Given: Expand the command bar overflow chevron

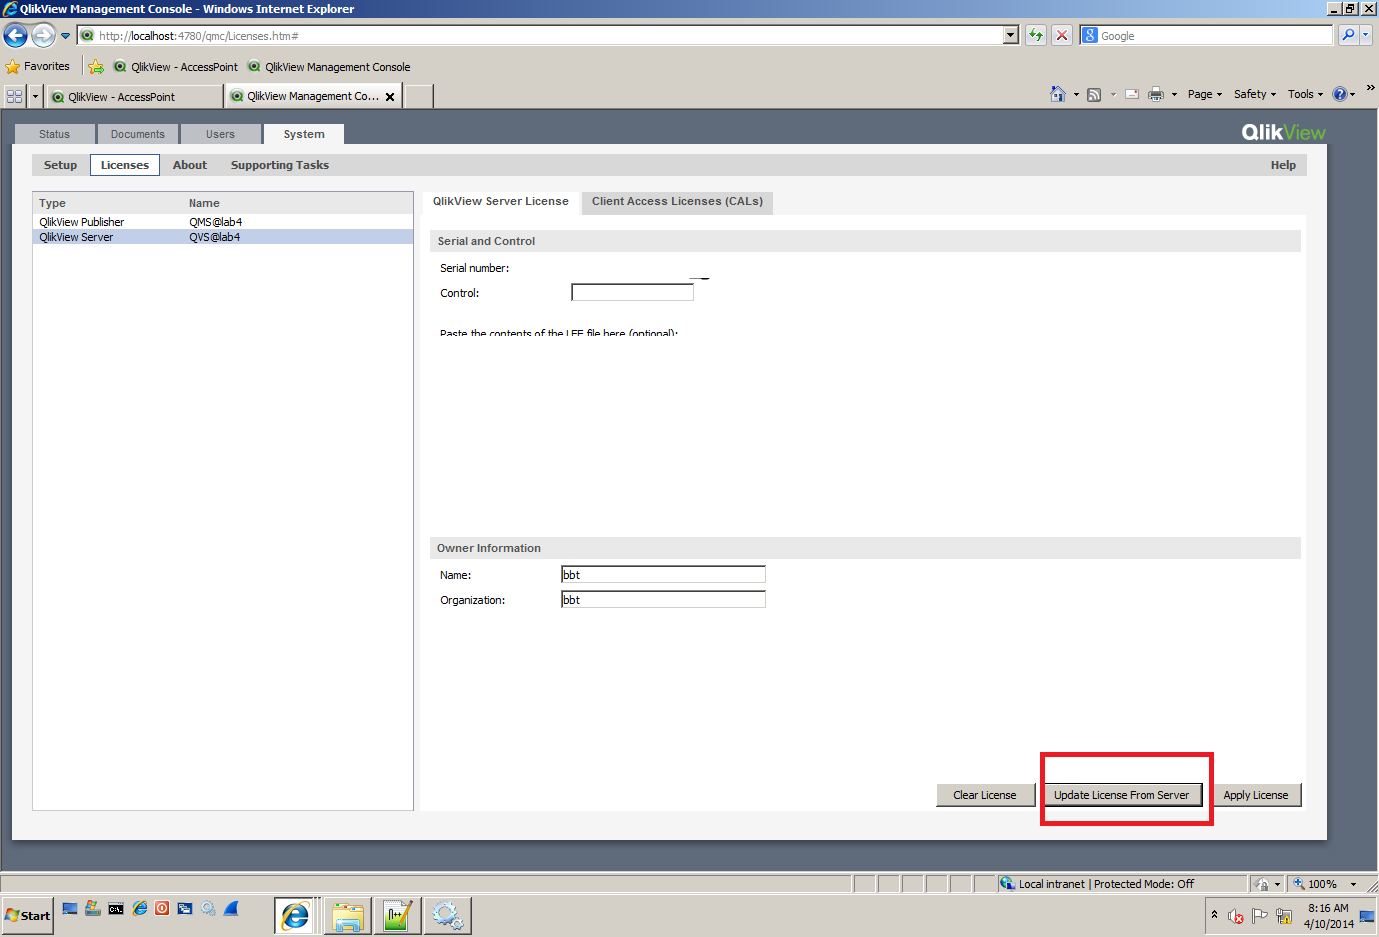Looking at the screenshot, I should click(x=1370, y=88).
